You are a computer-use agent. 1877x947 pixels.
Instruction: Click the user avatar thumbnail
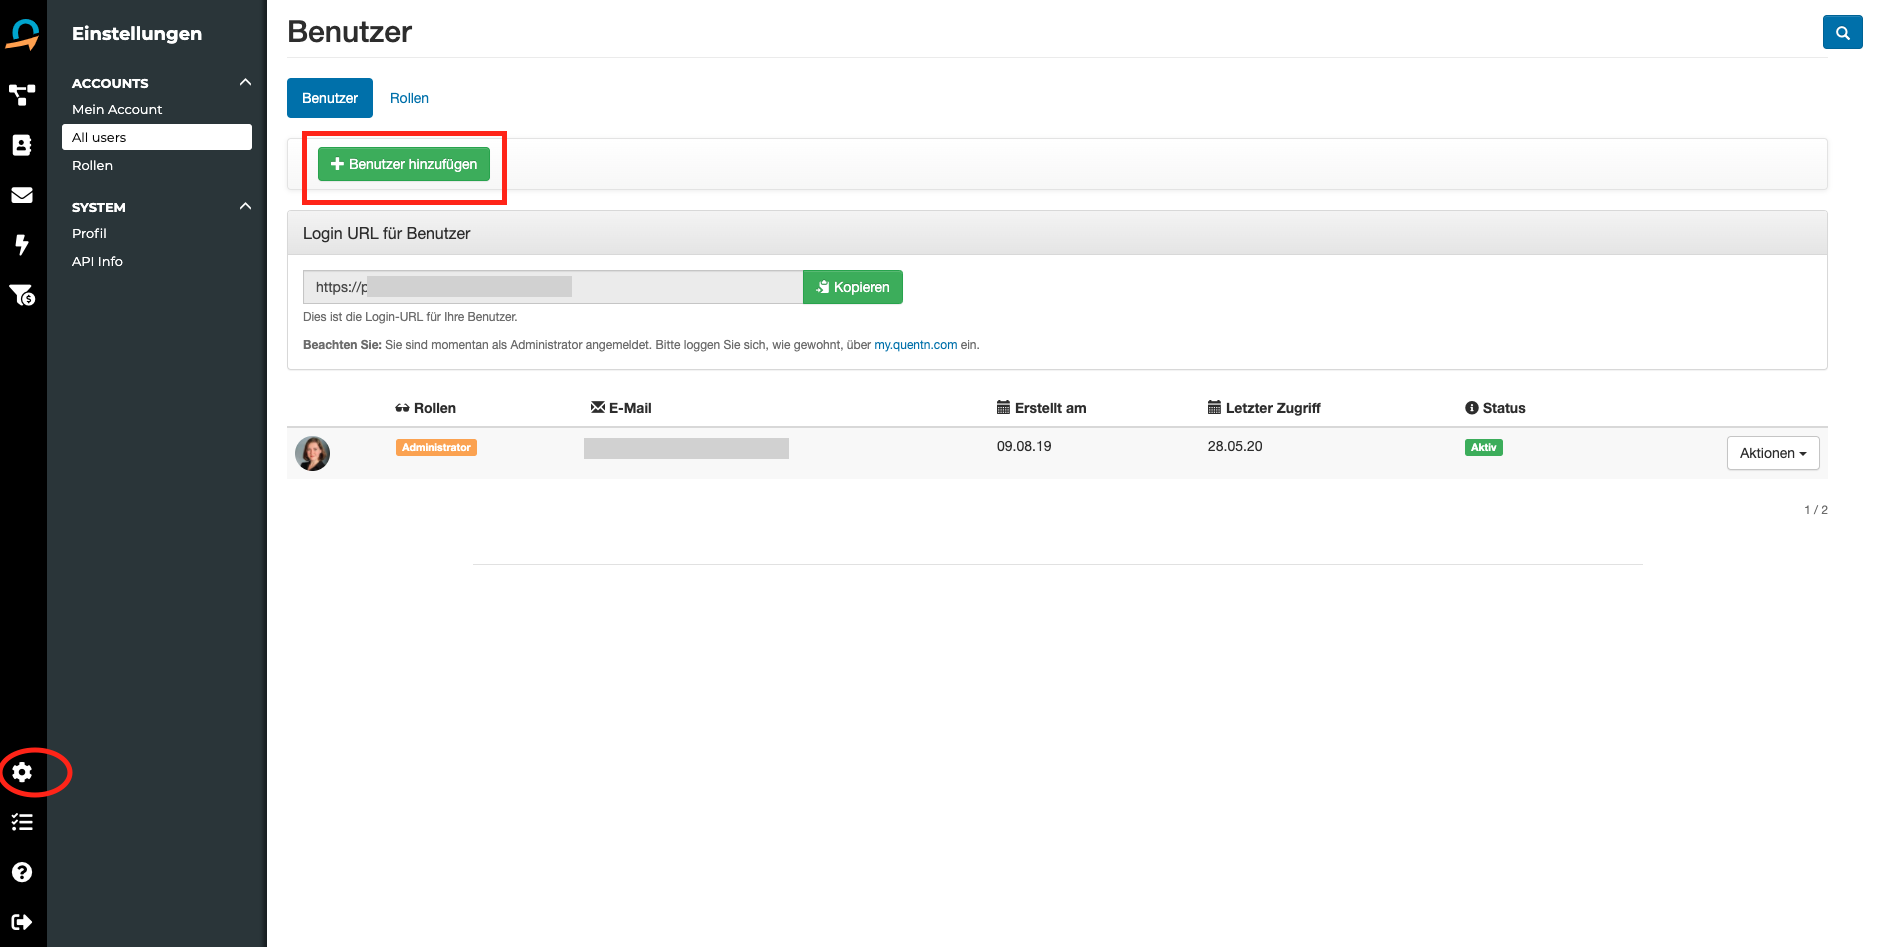click(x=313, y=453)
